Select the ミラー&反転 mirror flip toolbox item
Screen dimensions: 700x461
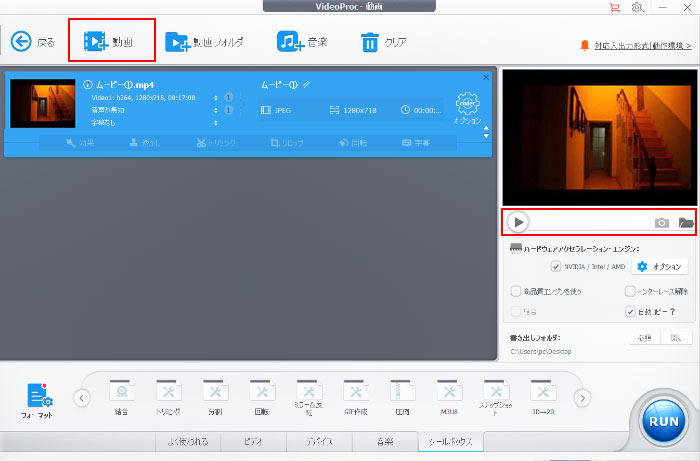309,398
